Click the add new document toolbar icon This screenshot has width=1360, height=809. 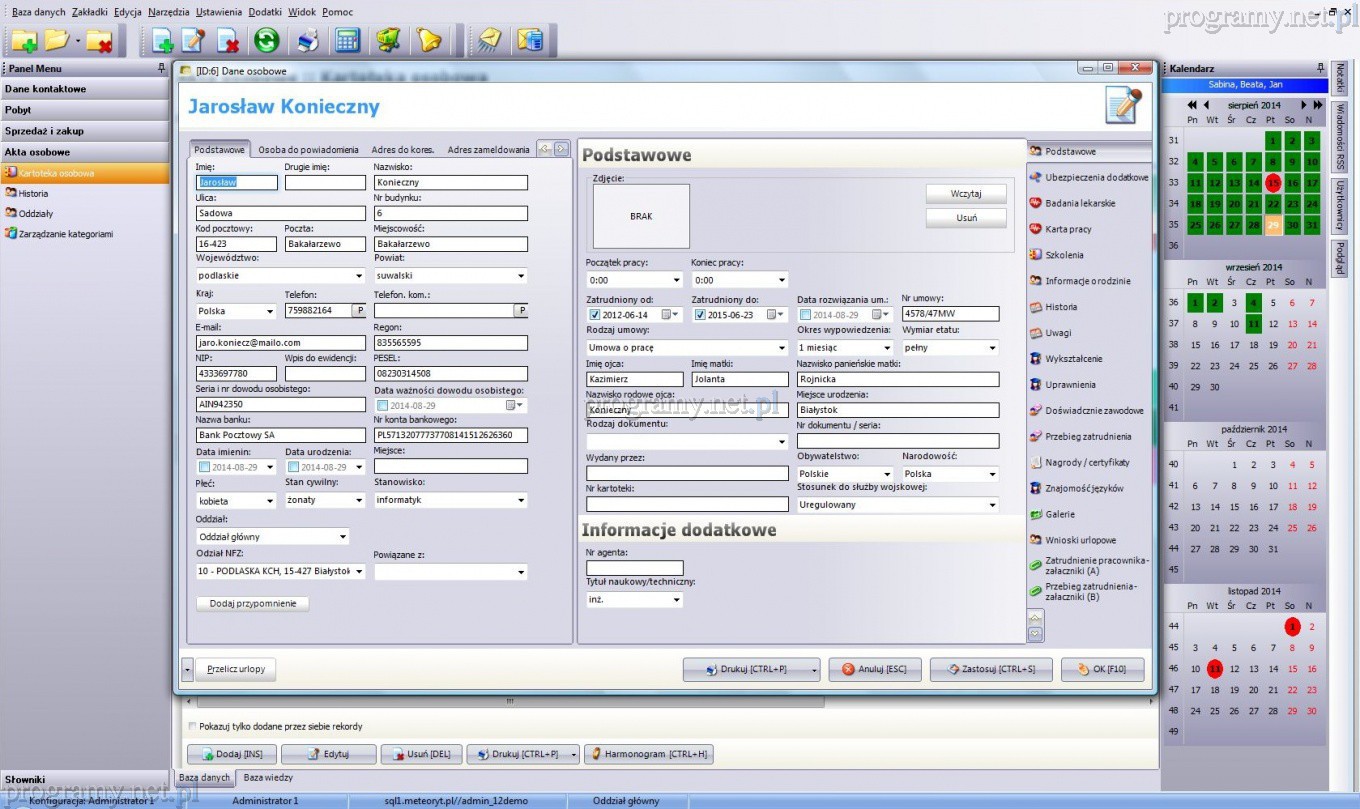click(162, 41)
